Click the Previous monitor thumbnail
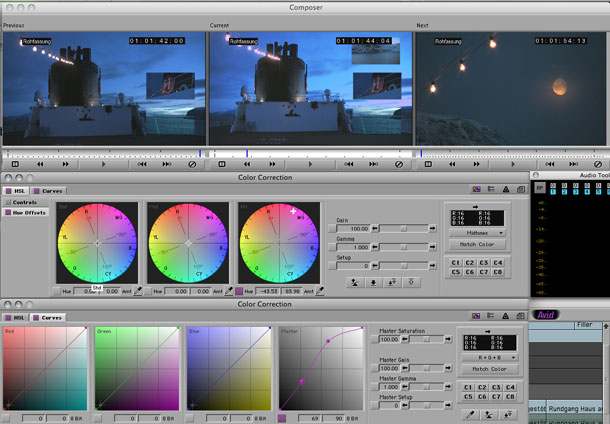The height and width of the screenshot is (424, 610). click(102, 90)
